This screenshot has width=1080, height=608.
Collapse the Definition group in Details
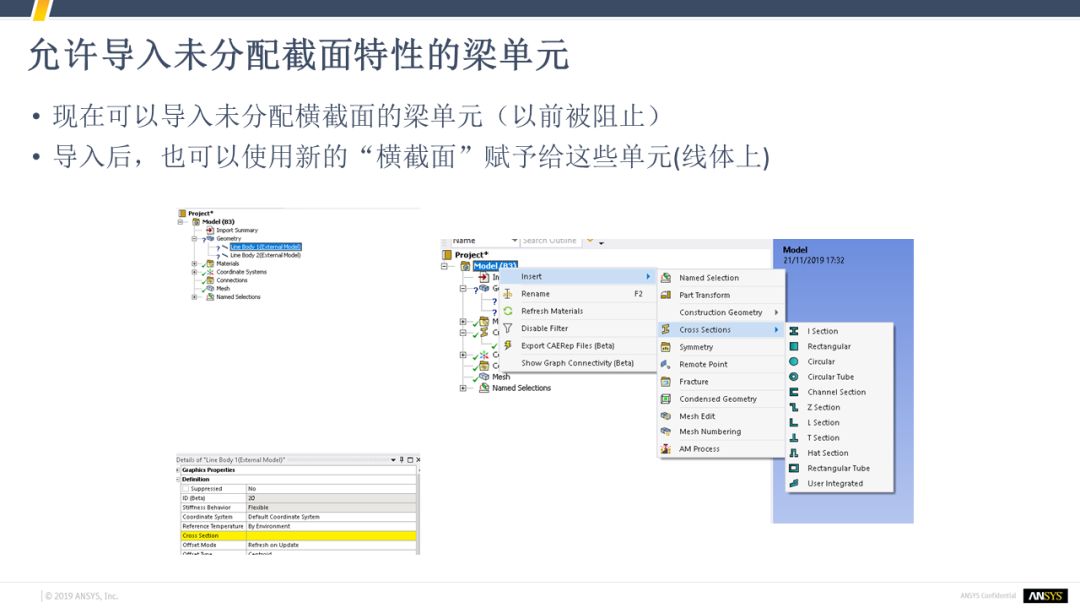(x=179, y=479)
